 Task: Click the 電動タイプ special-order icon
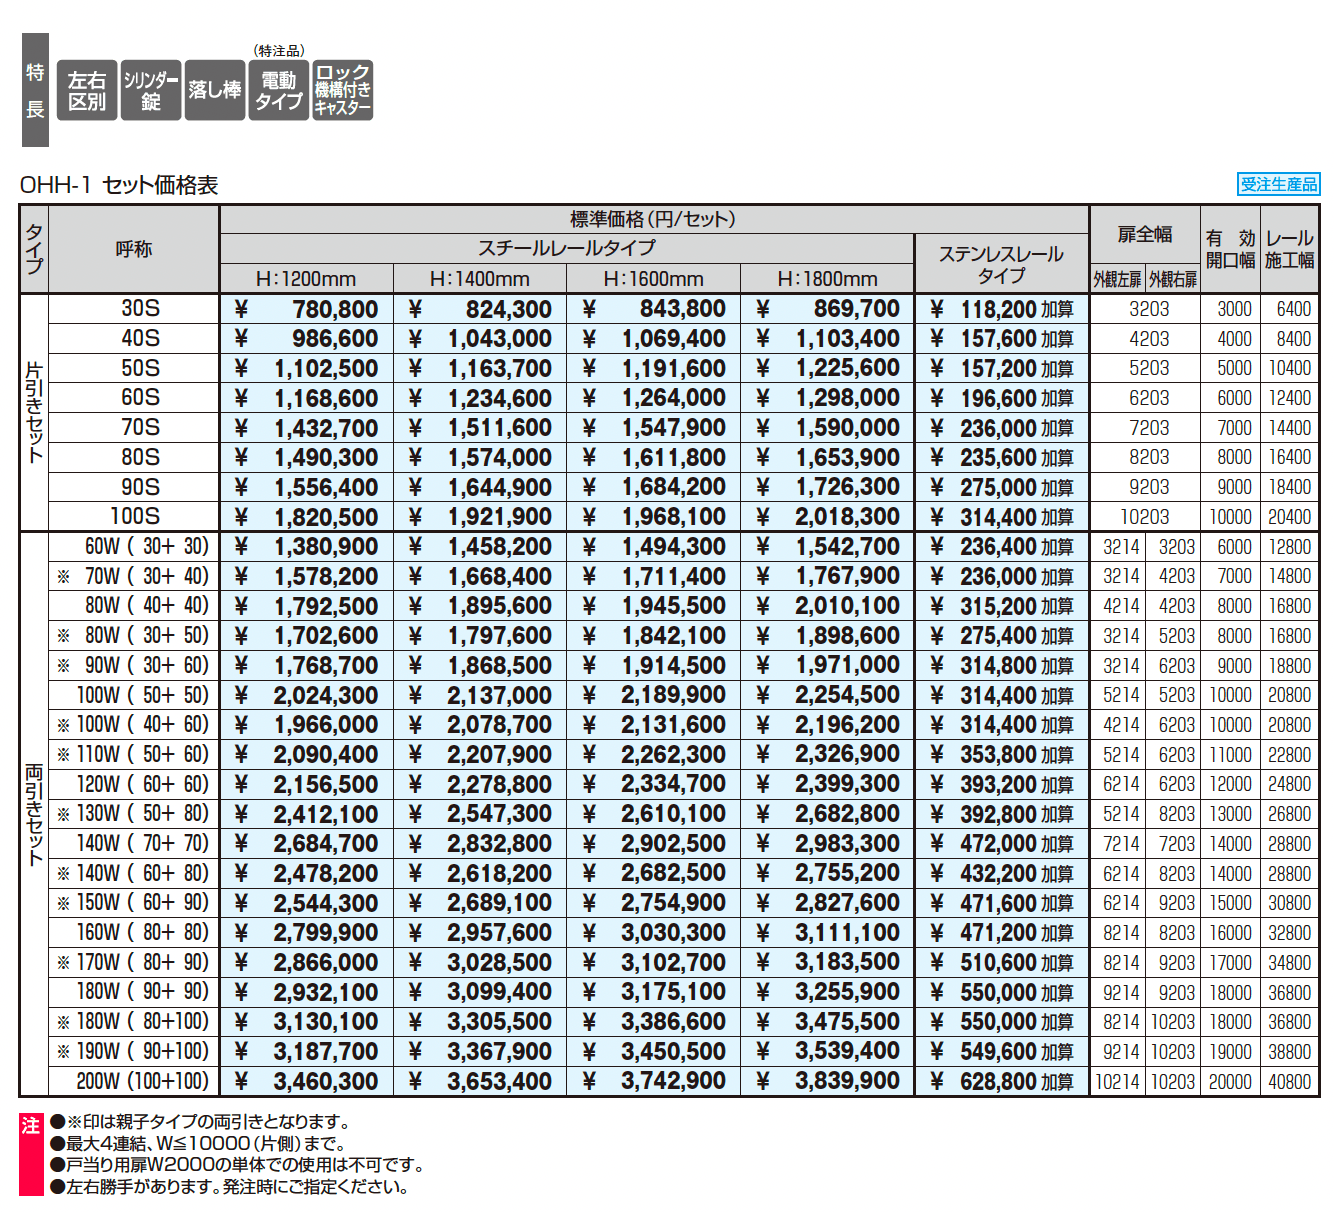point(277,91)
